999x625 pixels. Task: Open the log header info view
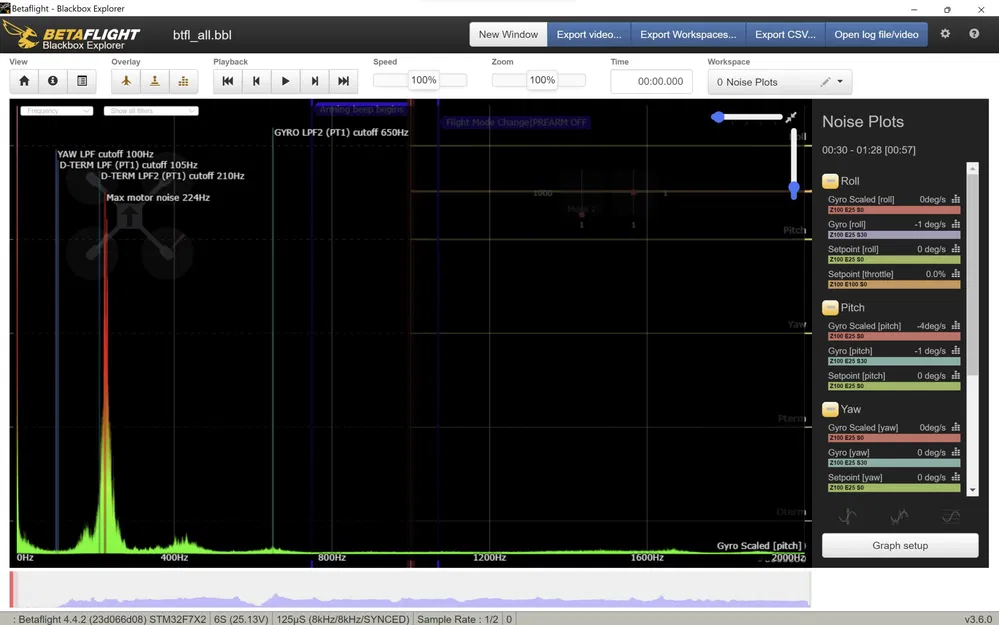coord(53,81)
